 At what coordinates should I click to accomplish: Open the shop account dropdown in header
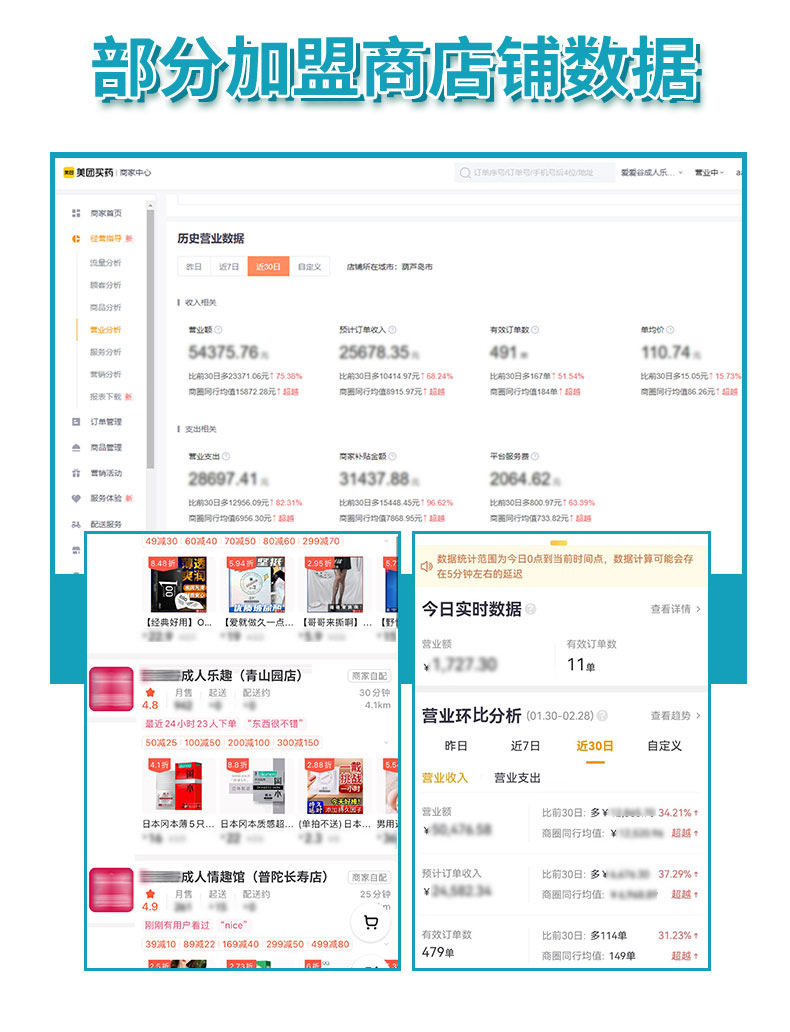(652, 172)
